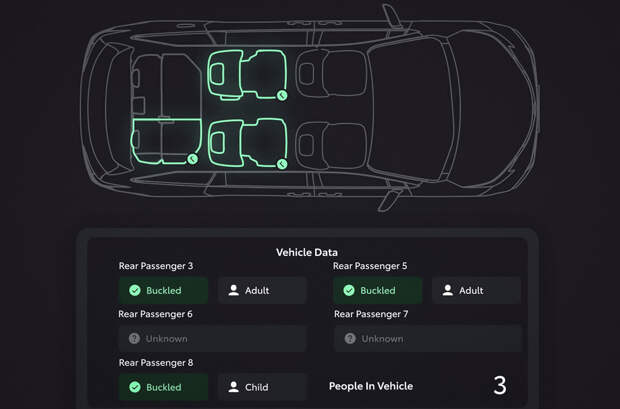Screen dimensions: 620x409
Task: Click the seatbelt badge on the upper middle-row seat
Action: pyautogui.click(x=282, y=95)
